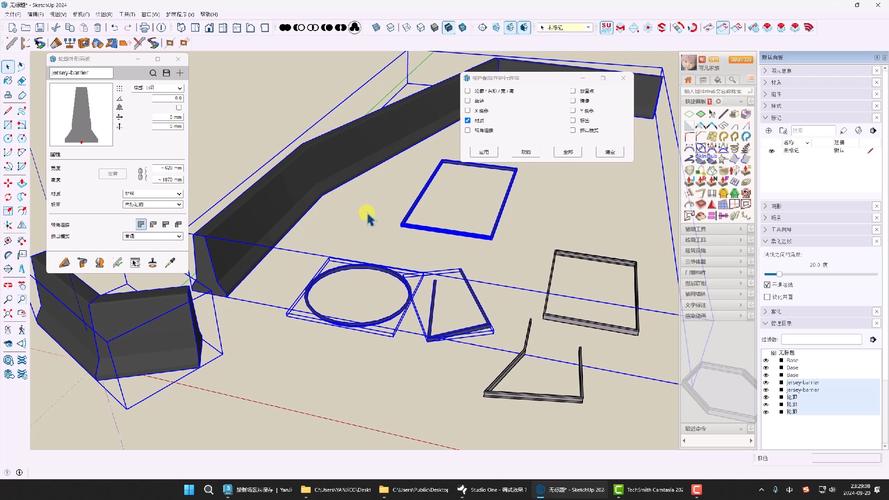Viewport: 889px width, 500px height.
Task: Tick the X offset checkbox in center dialog
Action: [468, 111]
